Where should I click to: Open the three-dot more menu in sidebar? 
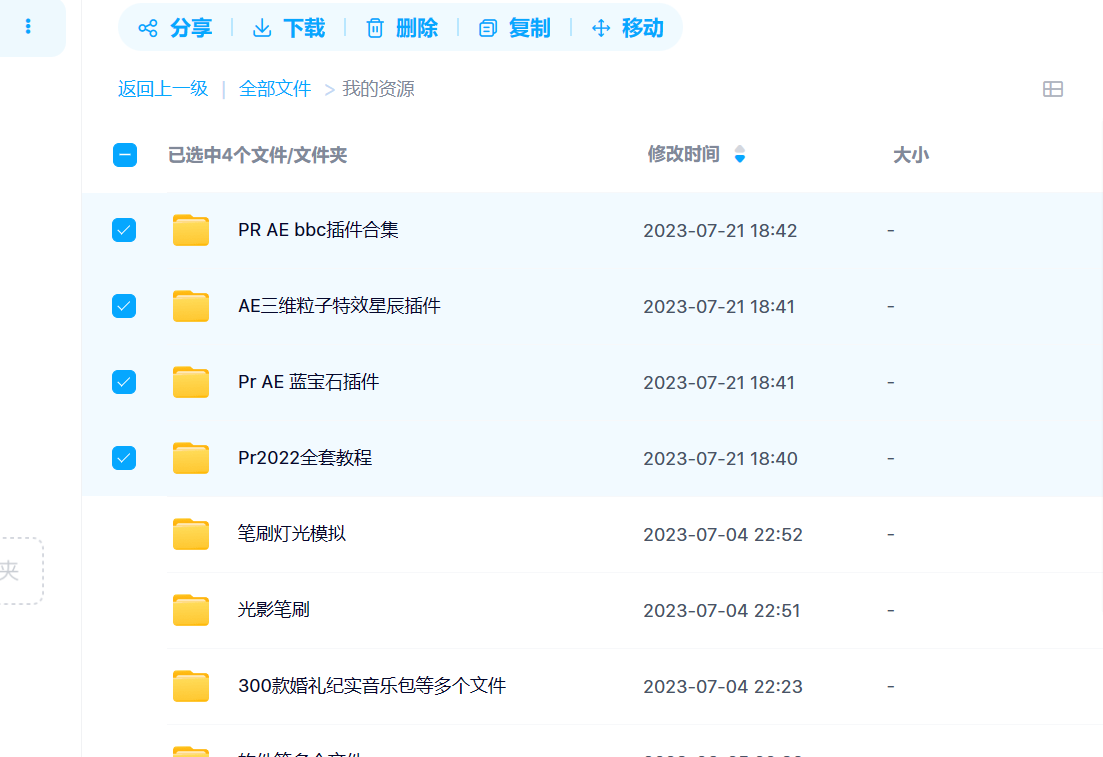pyautogui.click(x=28, y=26)
